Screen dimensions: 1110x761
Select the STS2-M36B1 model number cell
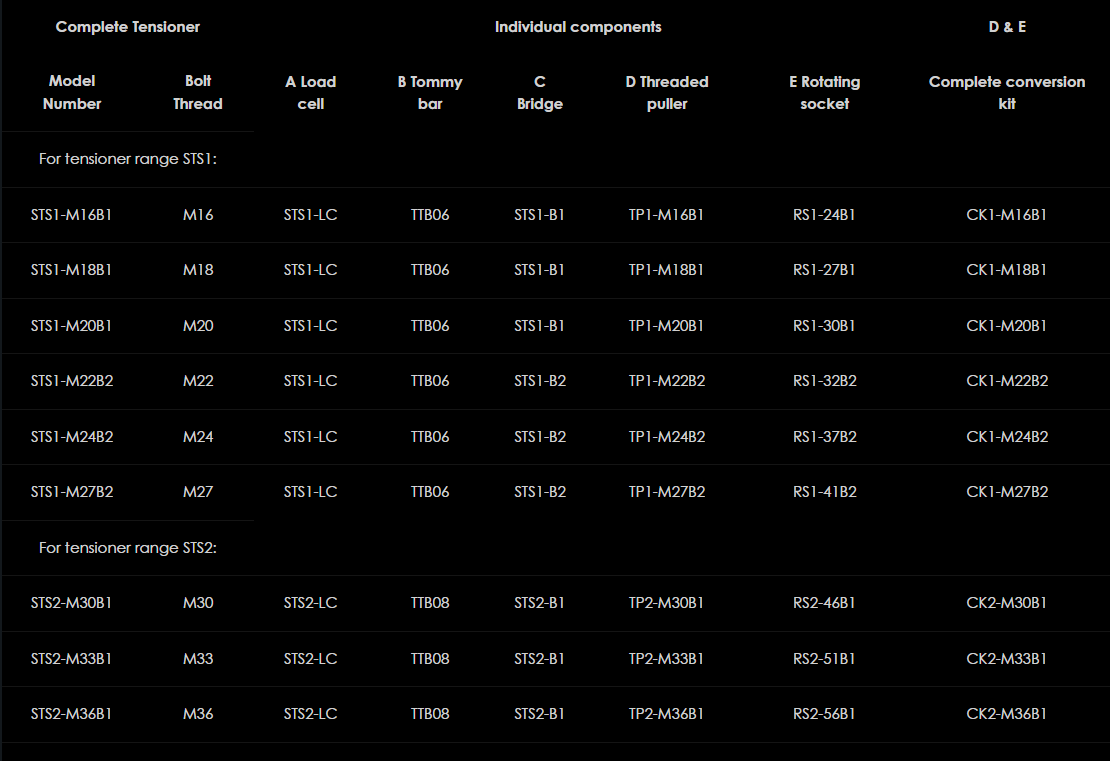coord(71,714)
